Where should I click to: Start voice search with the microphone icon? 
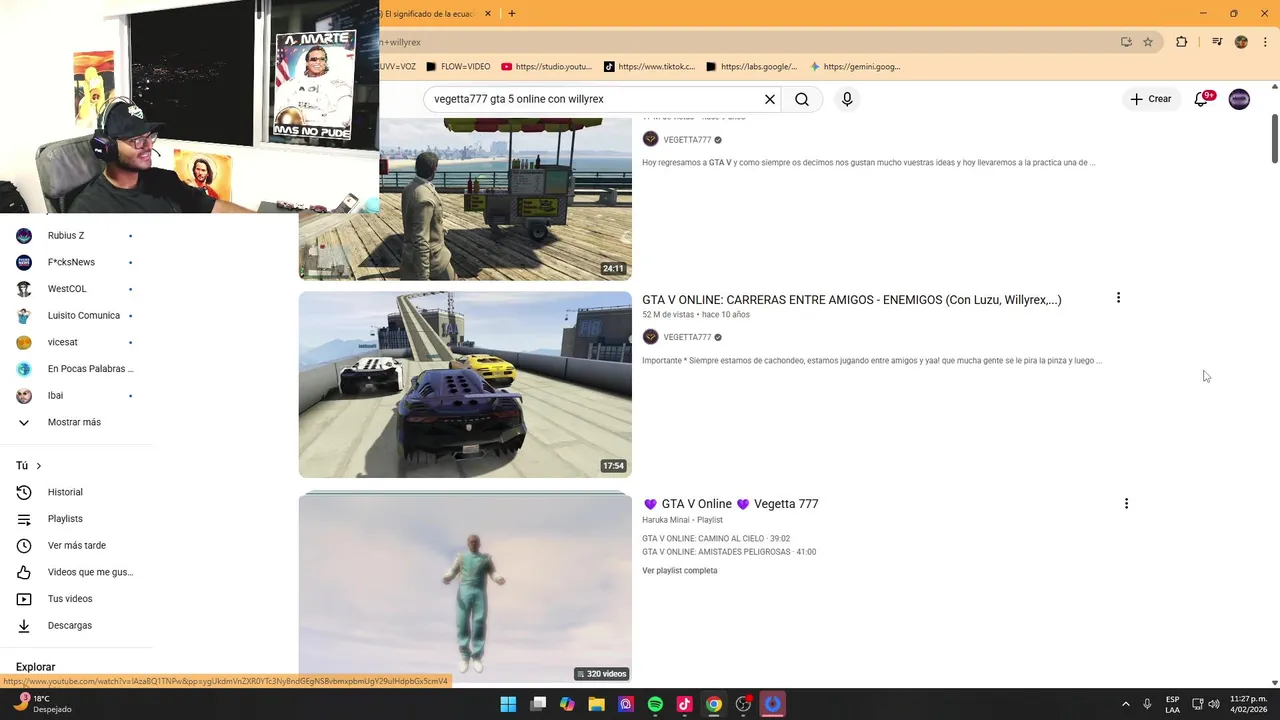click(847, 99)
